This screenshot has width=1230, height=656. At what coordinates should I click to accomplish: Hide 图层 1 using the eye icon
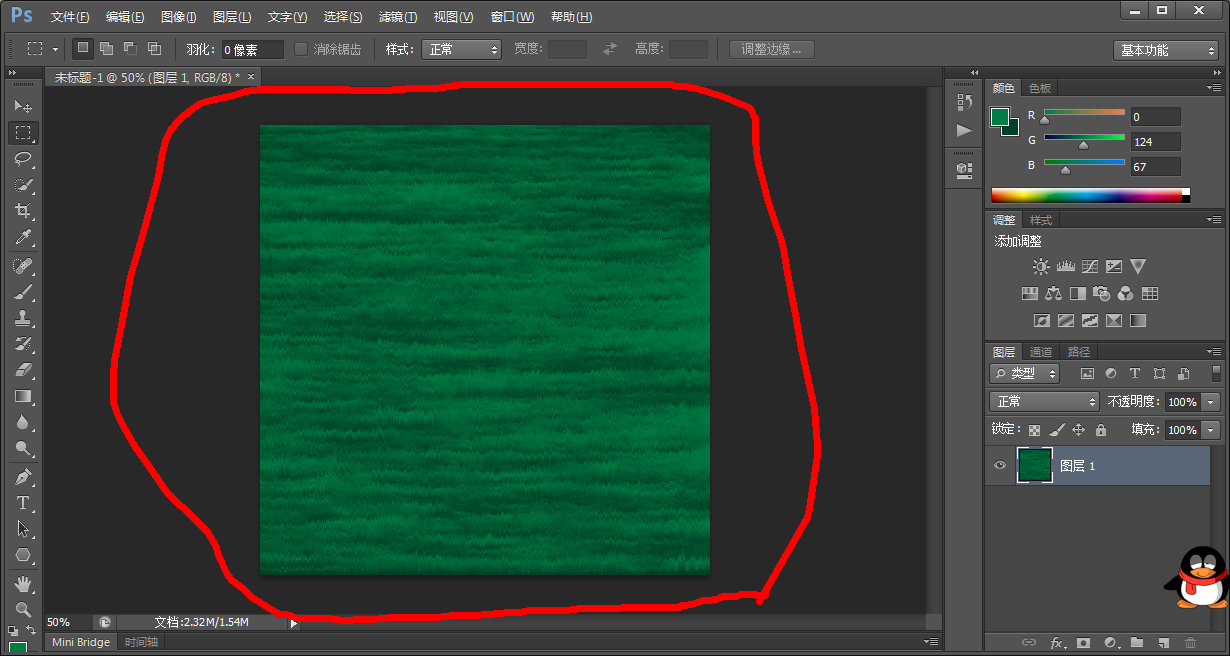click(999, 466)
